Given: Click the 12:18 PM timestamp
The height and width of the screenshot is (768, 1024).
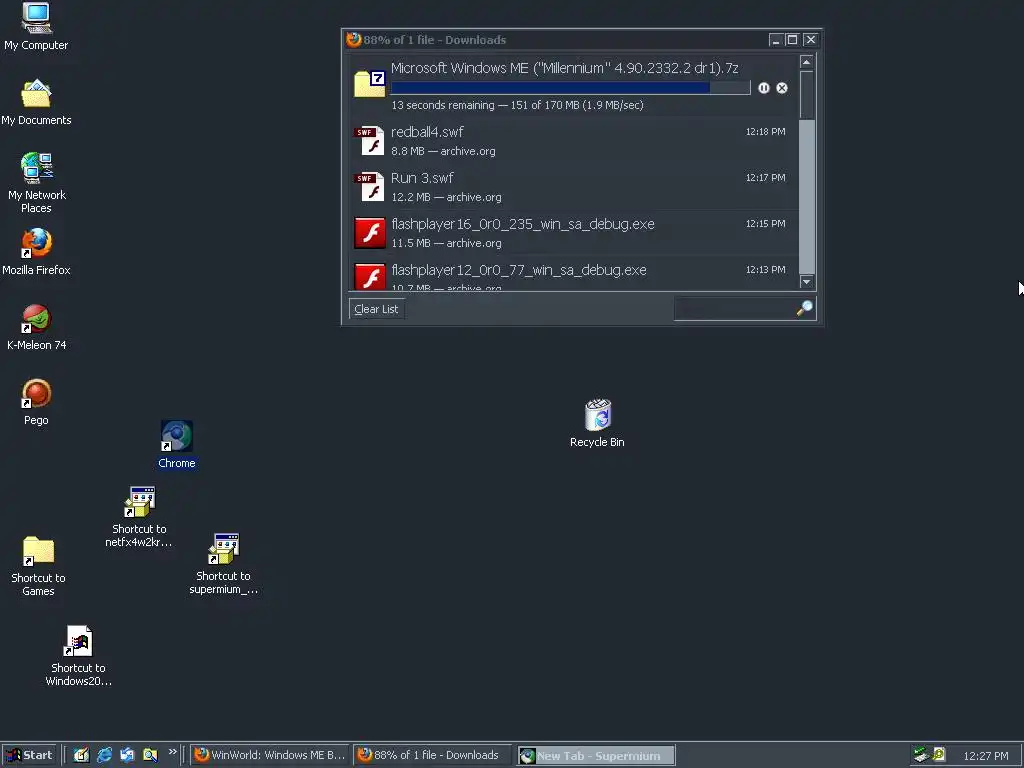Looking at the screenshot, I should point(765,131).
